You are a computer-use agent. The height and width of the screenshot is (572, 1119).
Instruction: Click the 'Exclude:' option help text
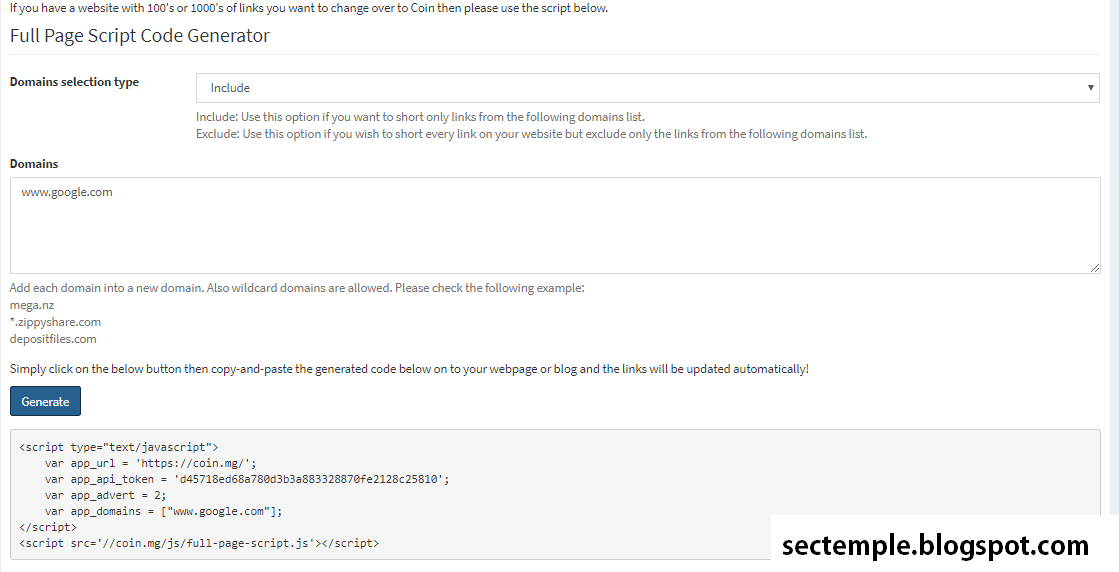pos(532,134)
